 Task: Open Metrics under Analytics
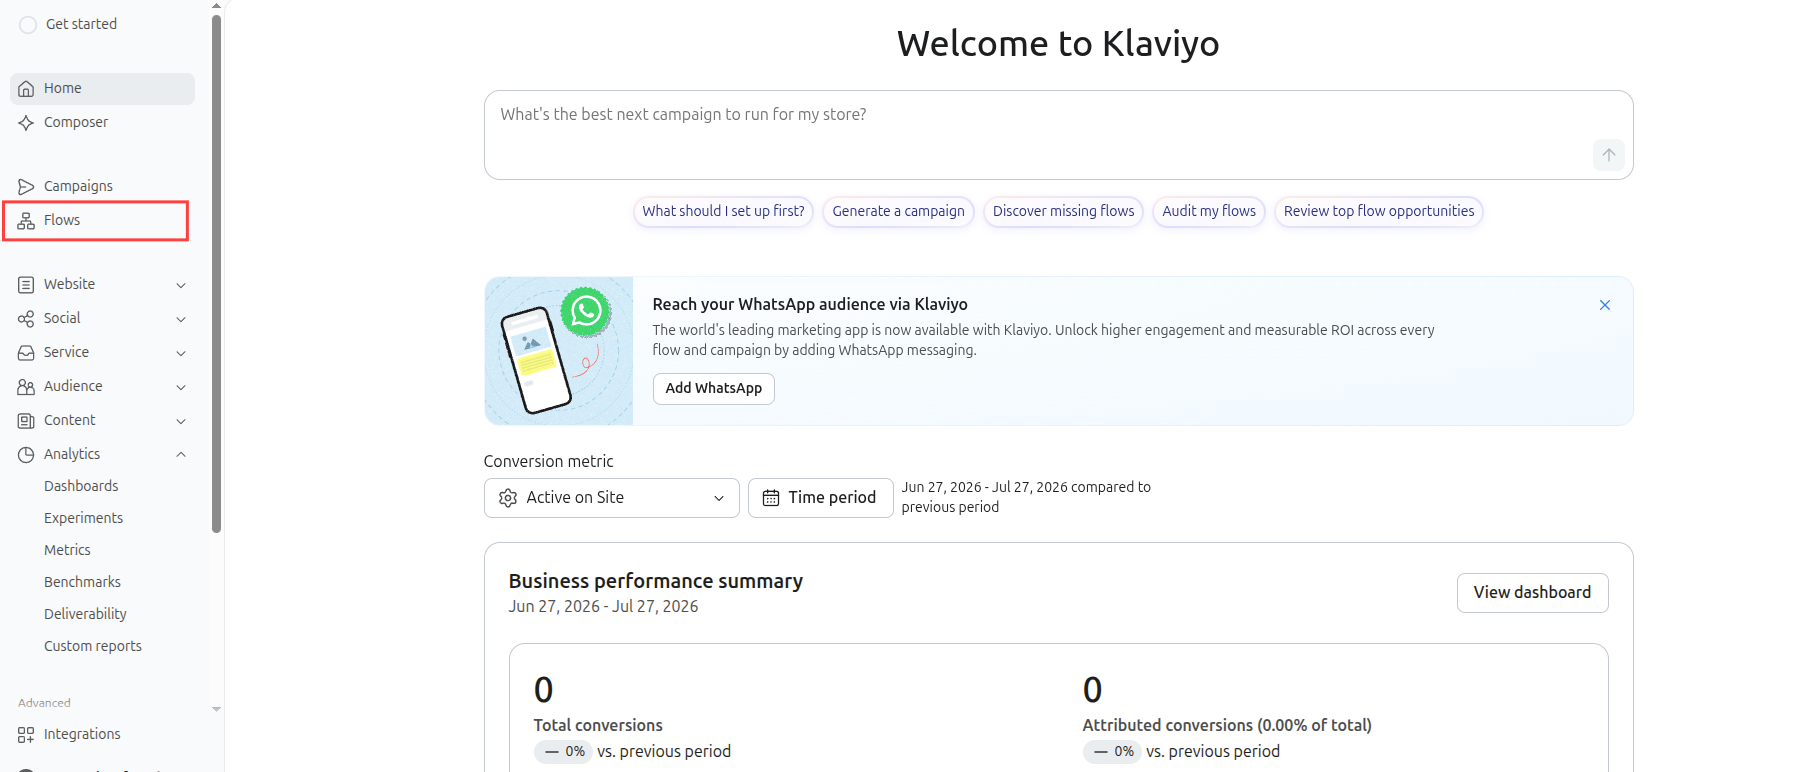tap(67, 550)
